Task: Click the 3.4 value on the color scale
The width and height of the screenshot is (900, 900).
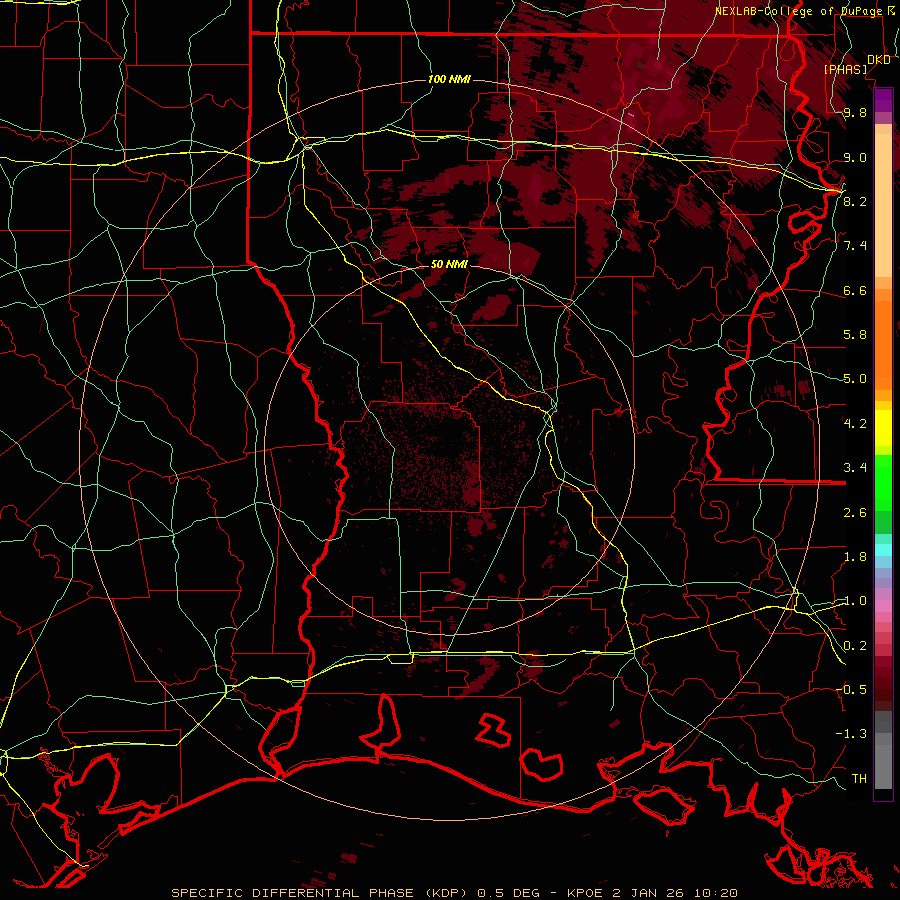Action: (x=855, y=468)
